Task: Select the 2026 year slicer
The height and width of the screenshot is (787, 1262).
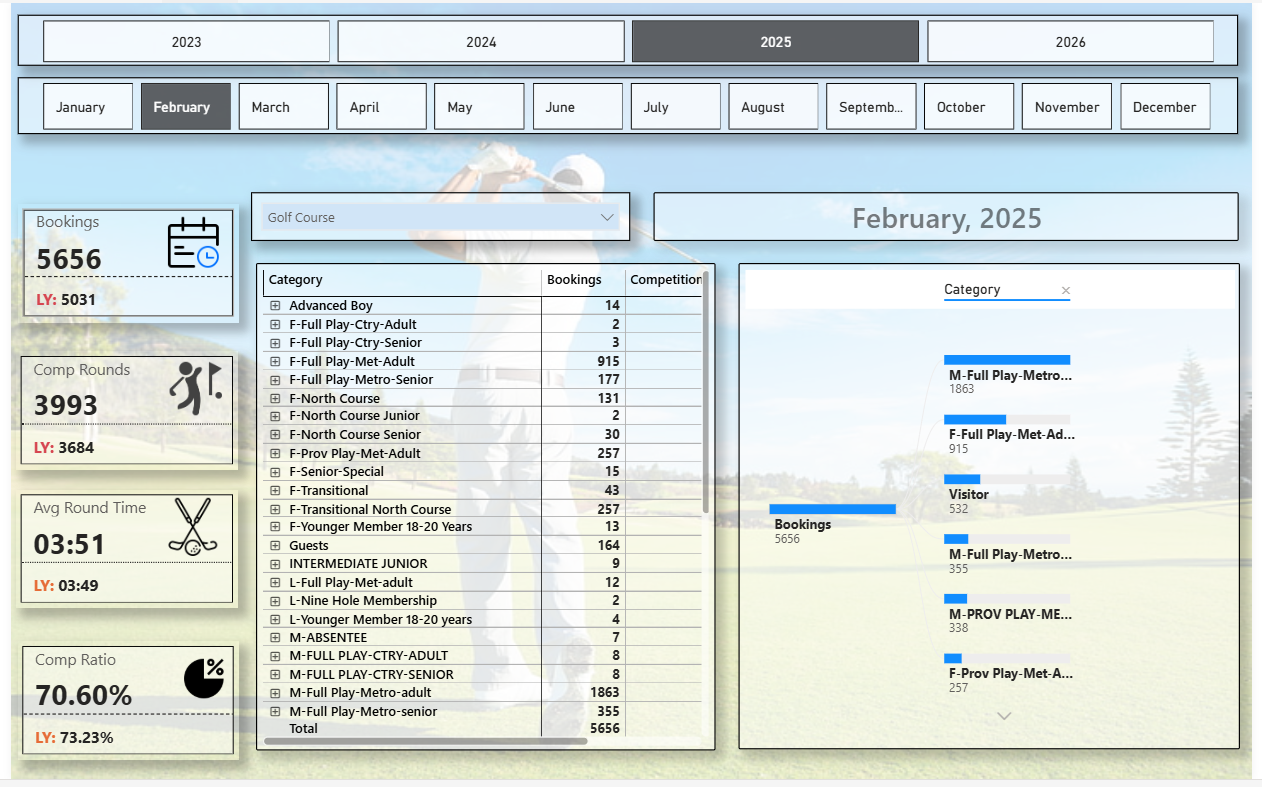Action: point(1070,42)
